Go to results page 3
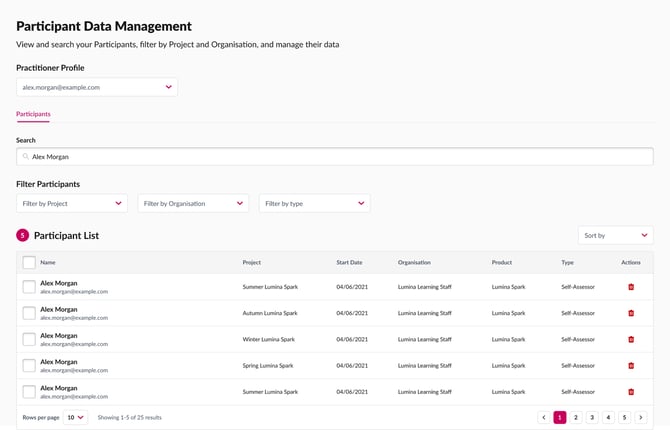The width and height of the screenshot is (670, 430). click(x=592, y=417)
